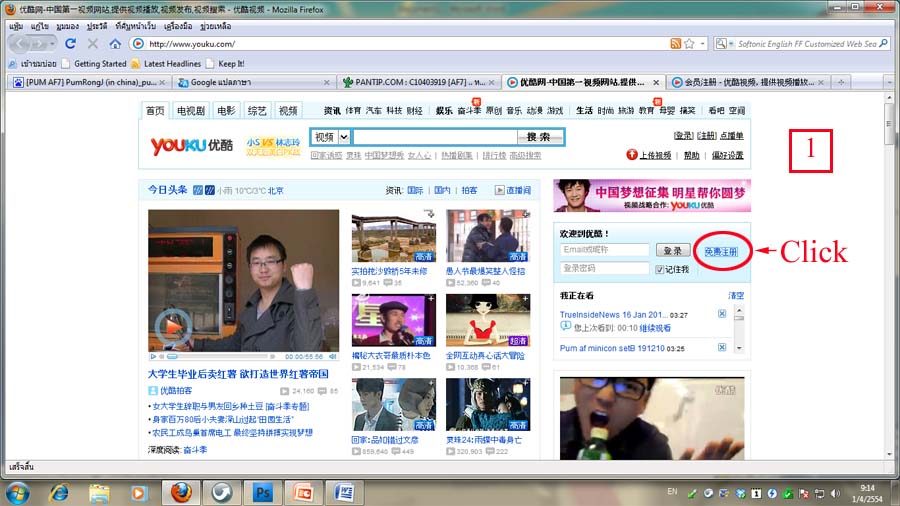Switch to PumRongJ (in china) tab

89,83
